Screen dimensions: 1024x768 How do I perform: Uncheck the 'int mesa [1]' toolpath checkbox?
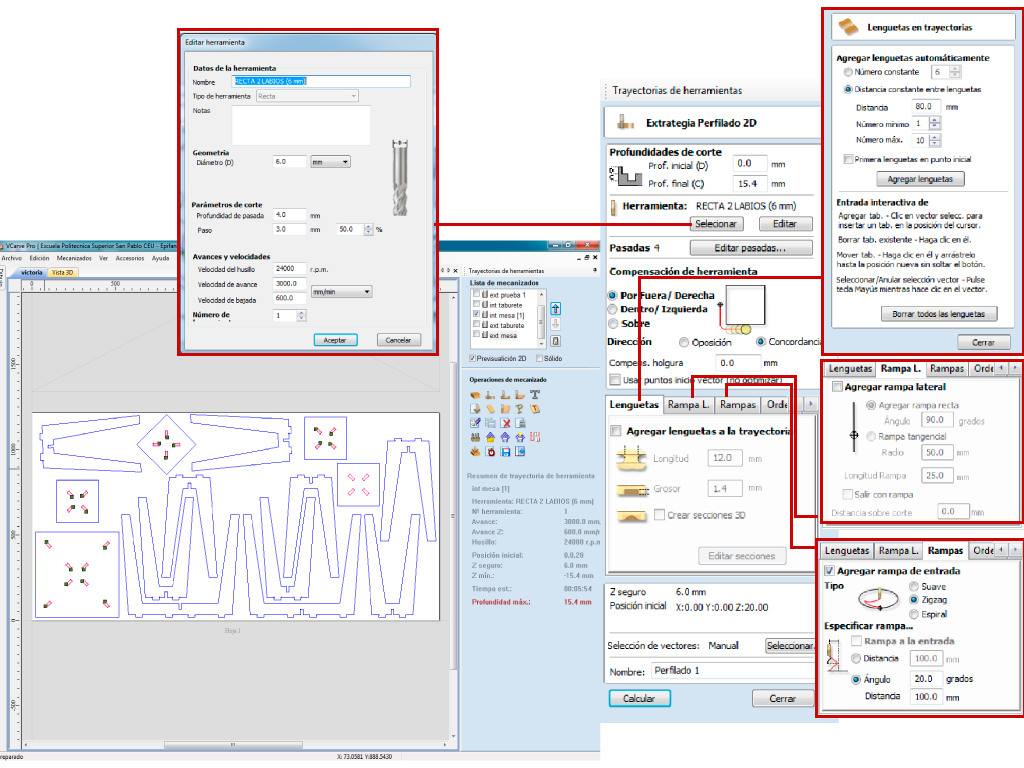click(477, 314)
